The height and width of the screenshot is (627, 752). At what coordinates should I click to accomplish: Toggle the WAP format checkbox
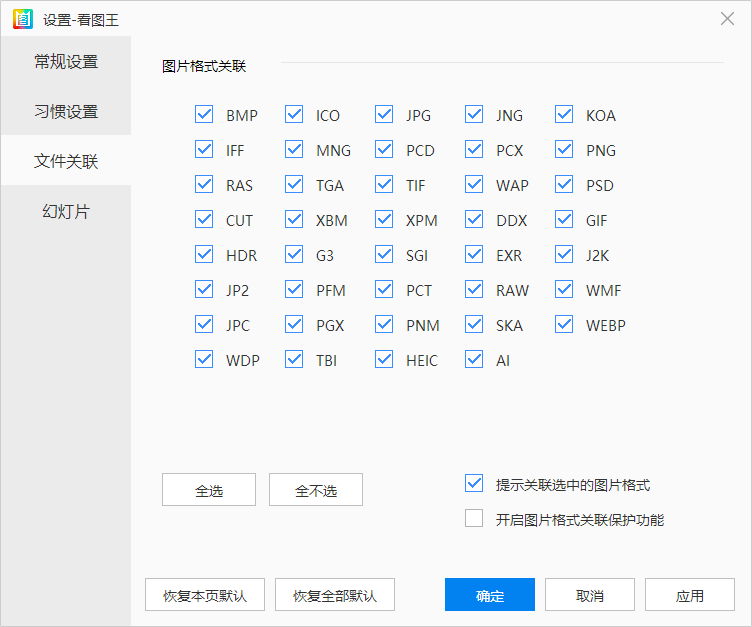(x=474, y=185)
